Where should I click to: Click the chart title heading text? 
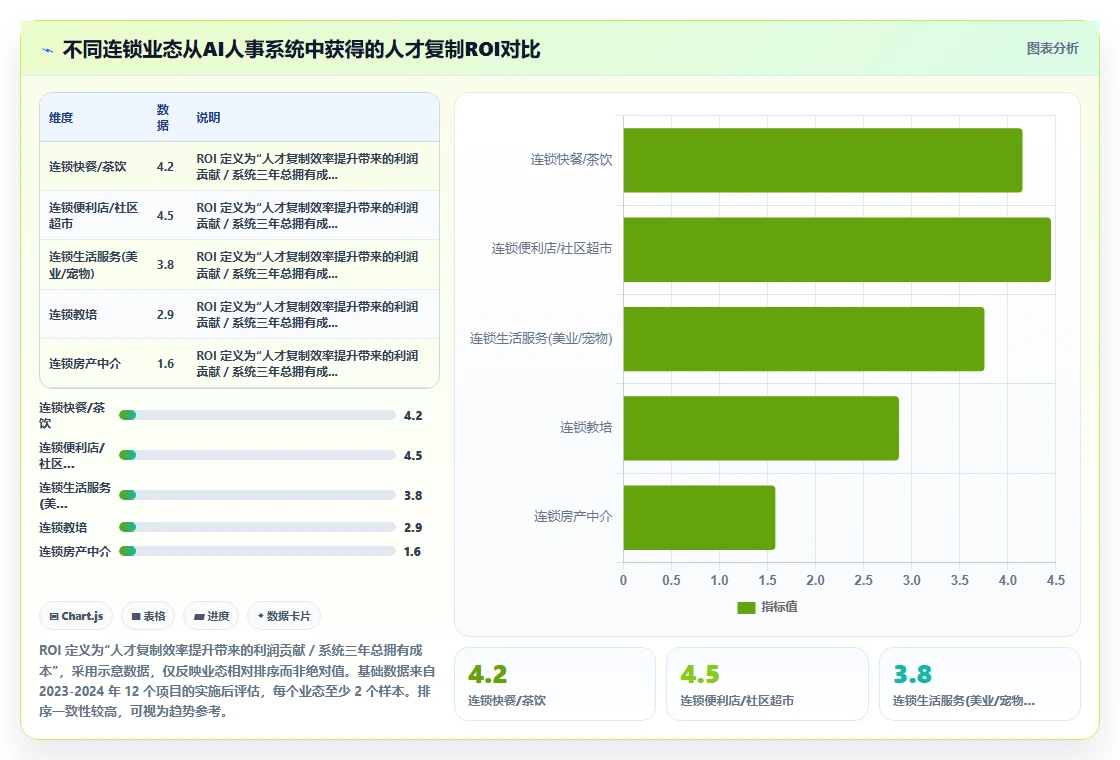pyautogui.click(x=301, y=49)
